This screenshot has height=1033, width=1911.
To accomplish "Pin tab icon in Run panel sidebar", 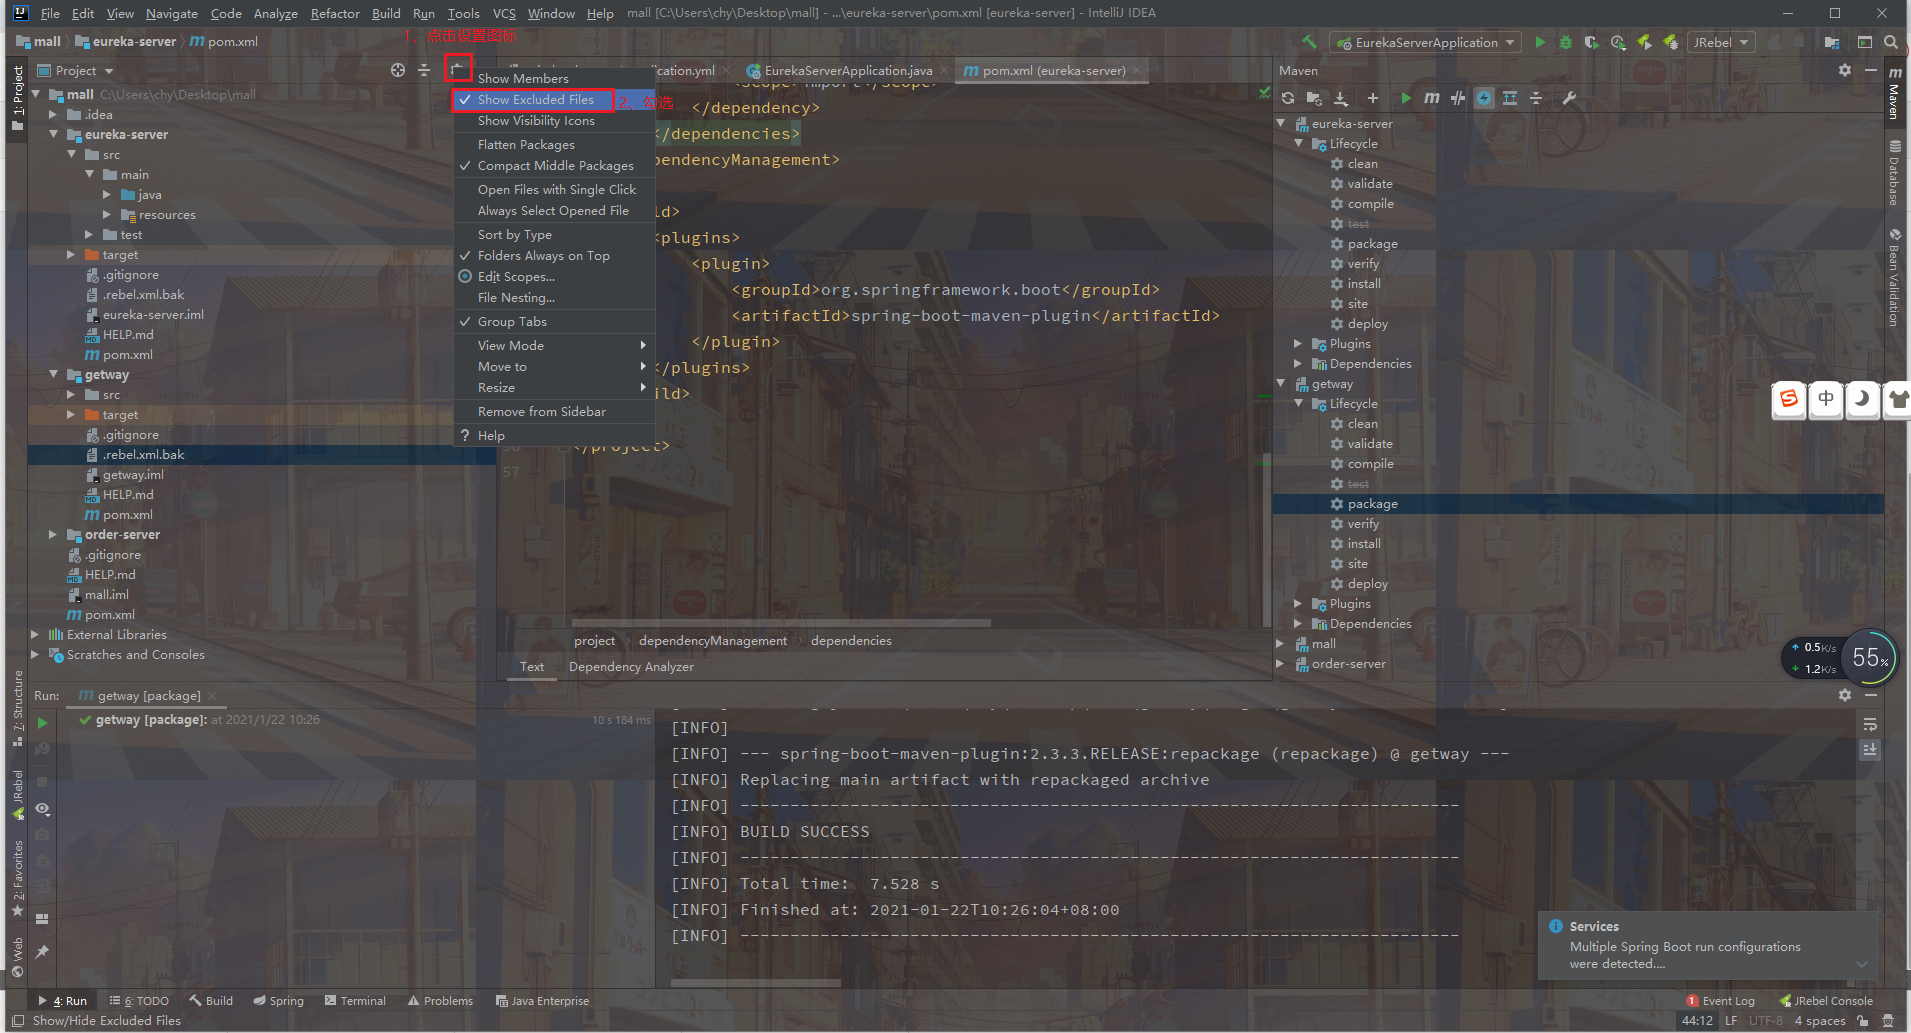I will pos(42,952).
